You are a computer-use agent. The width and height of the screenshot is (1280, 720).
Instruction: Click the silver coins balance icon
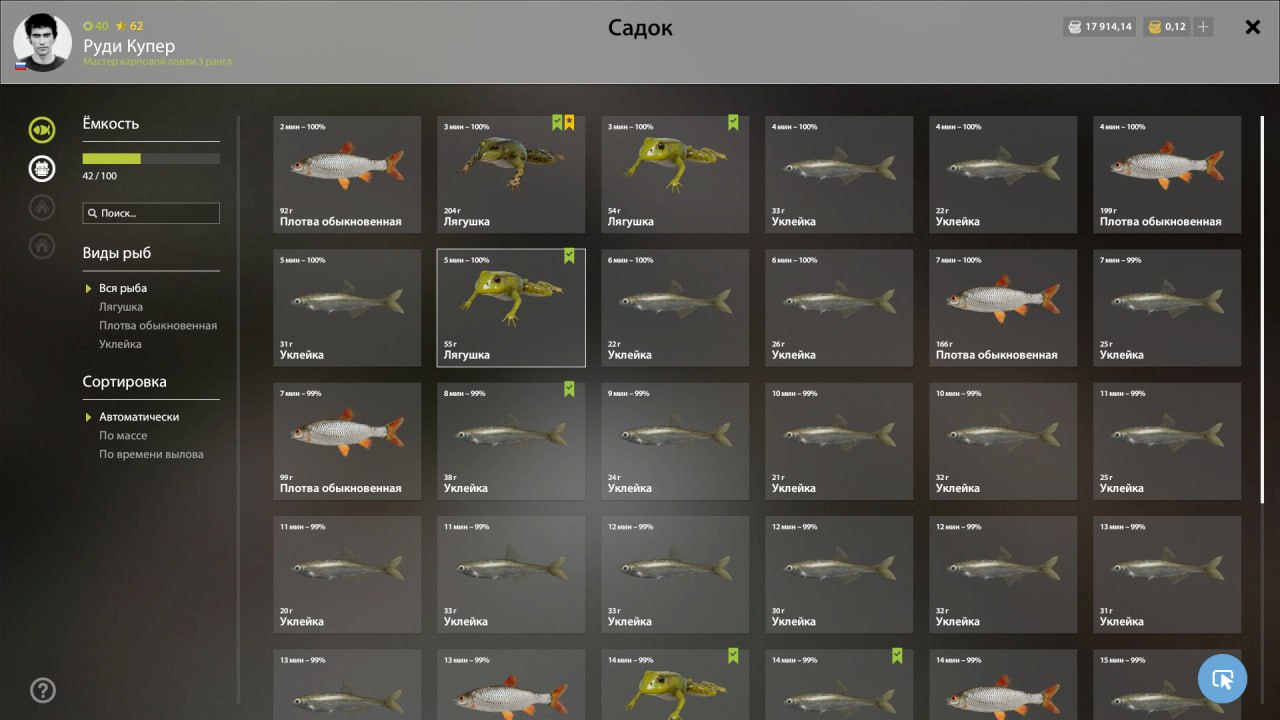(1075, 27)
